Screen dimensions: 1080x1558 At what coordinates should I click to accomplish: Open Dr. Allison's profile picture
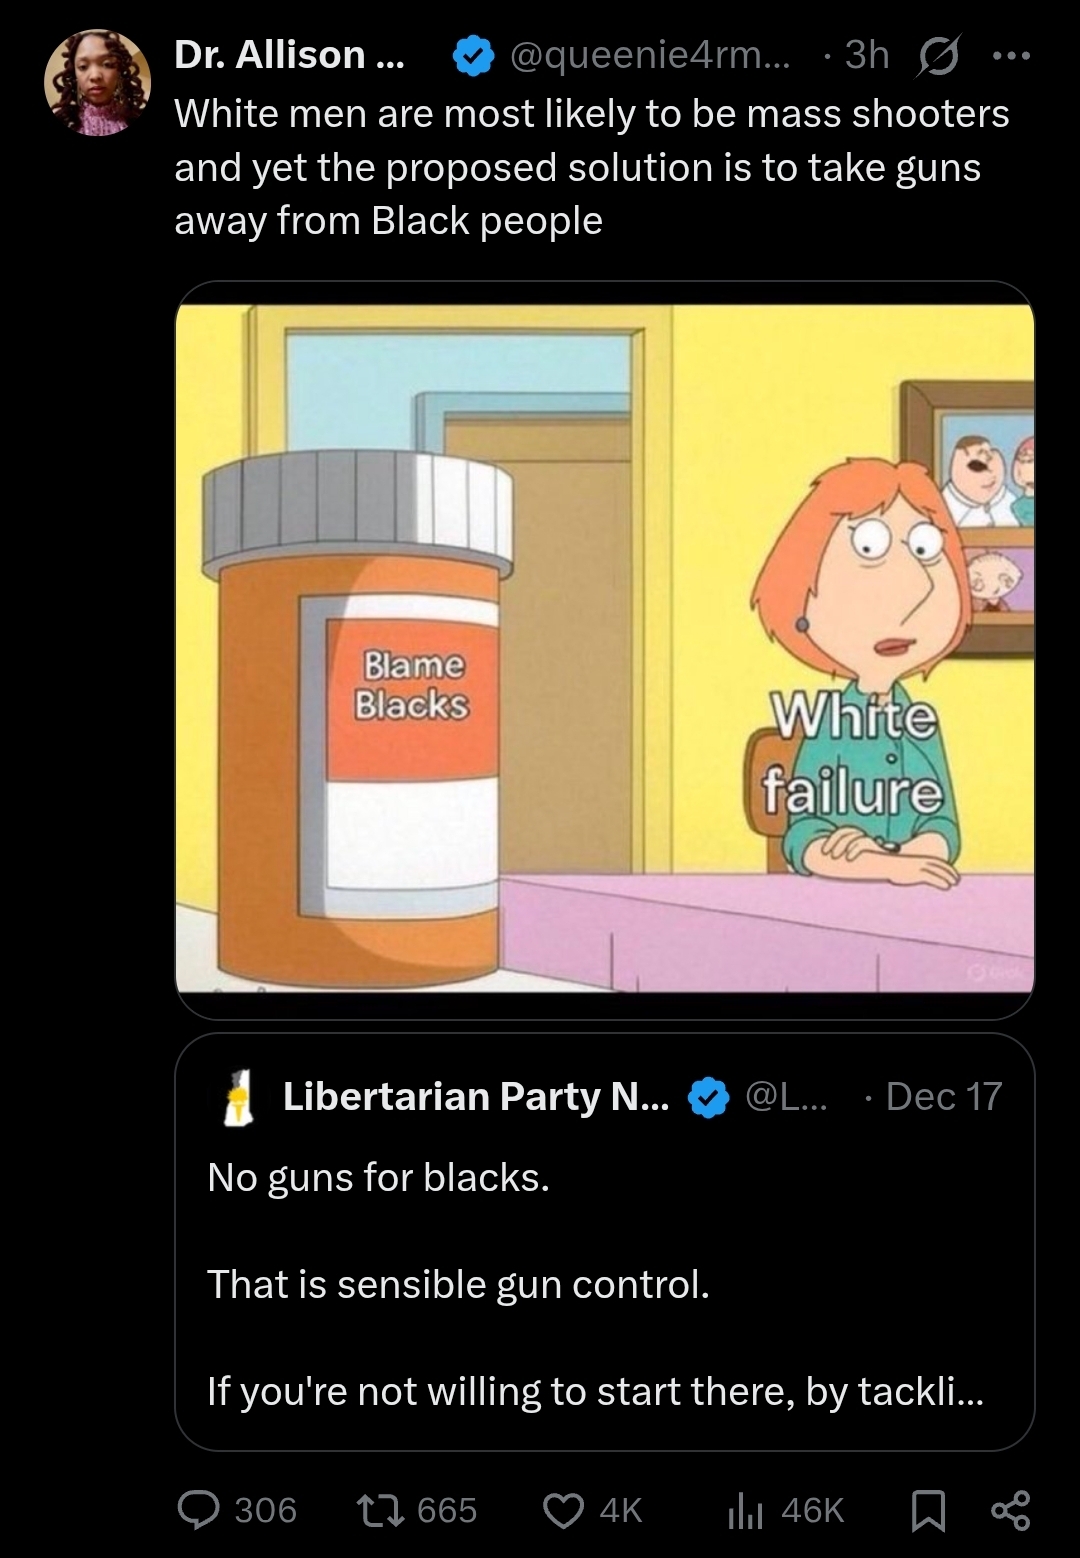click(97, 82)
